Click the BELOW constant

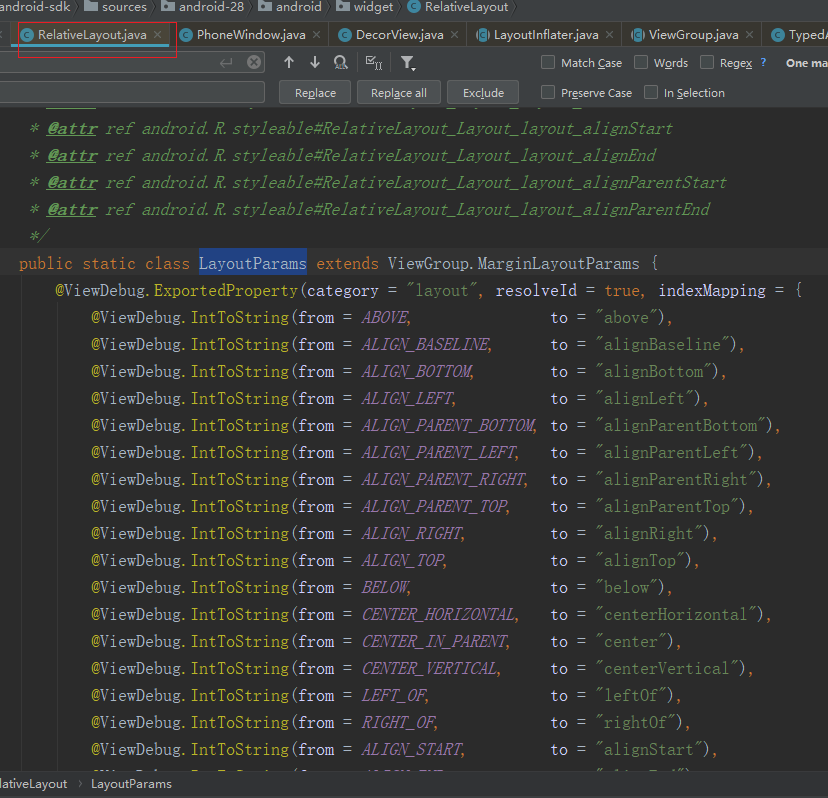tap(384, 587)
